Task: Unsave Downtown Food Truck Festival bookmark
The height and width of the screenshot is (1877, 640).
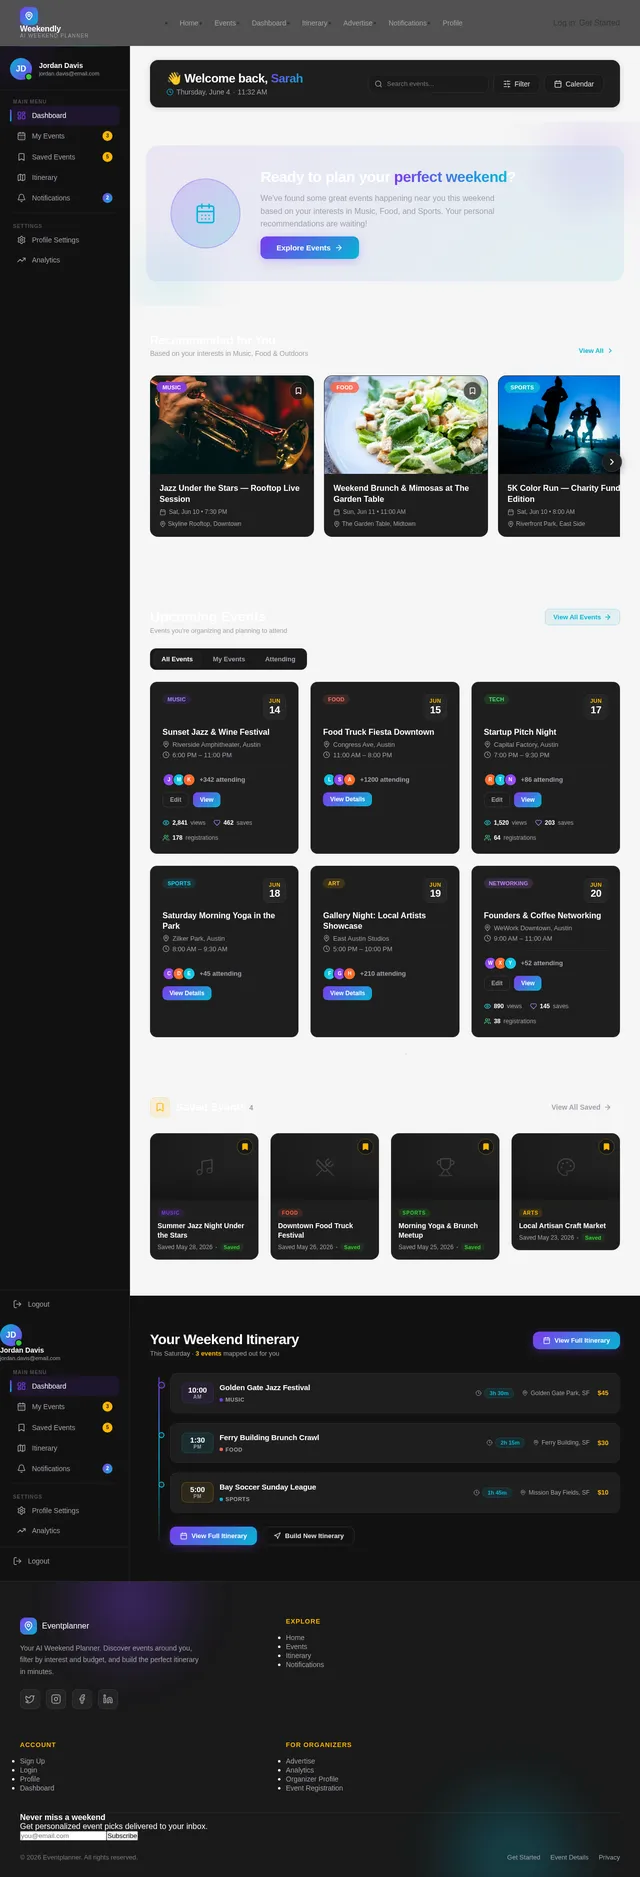Action: (365, 1147)
